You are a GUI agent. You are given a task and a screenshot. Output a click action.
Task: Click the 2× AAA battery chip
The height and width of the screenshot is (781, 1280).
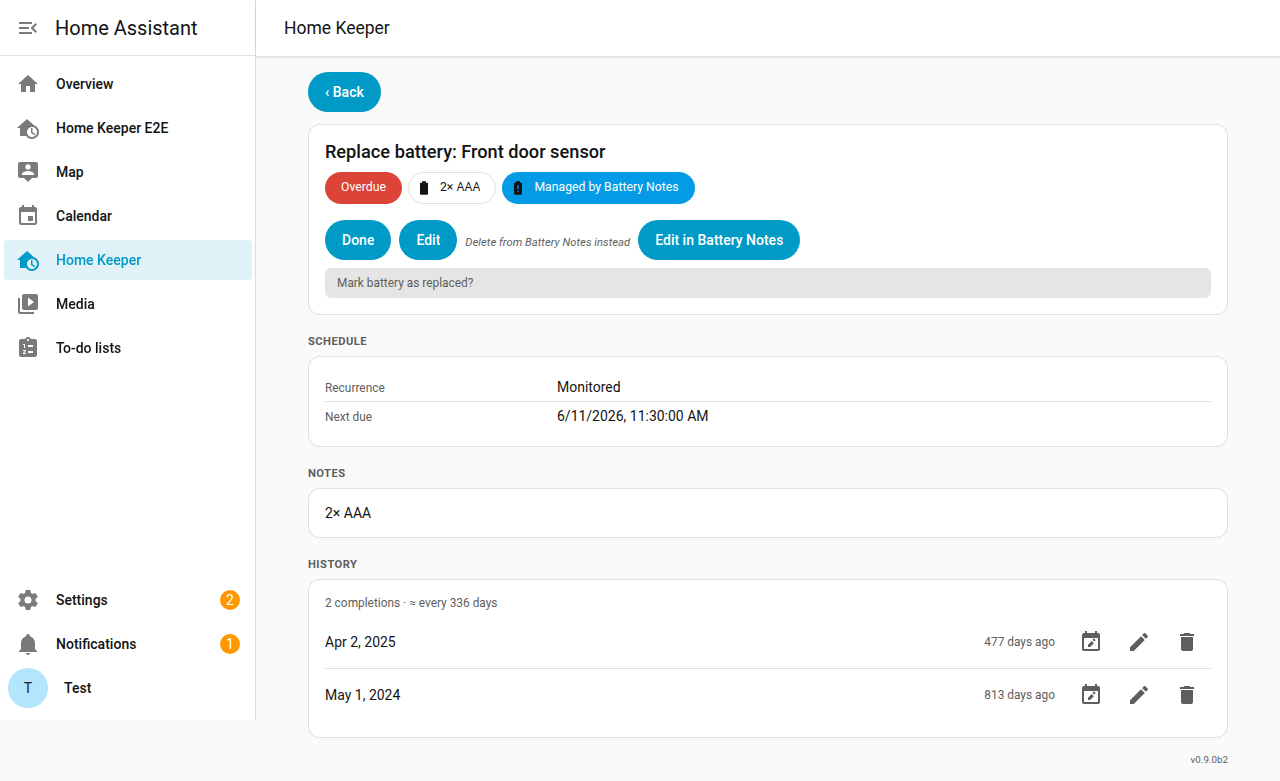452,188
